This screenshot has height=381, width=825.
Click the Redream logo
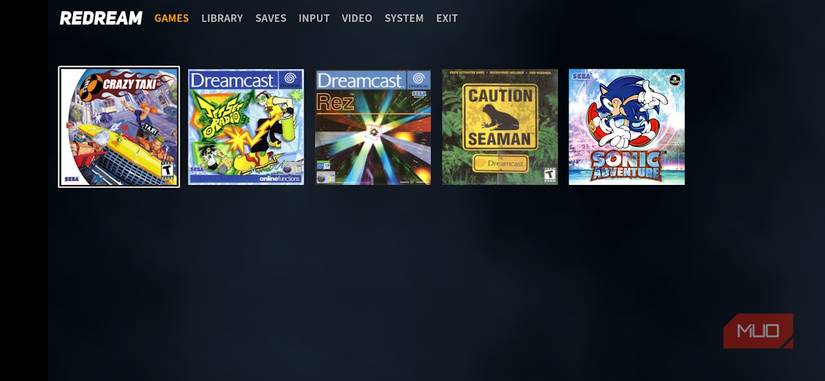[101, 18]
